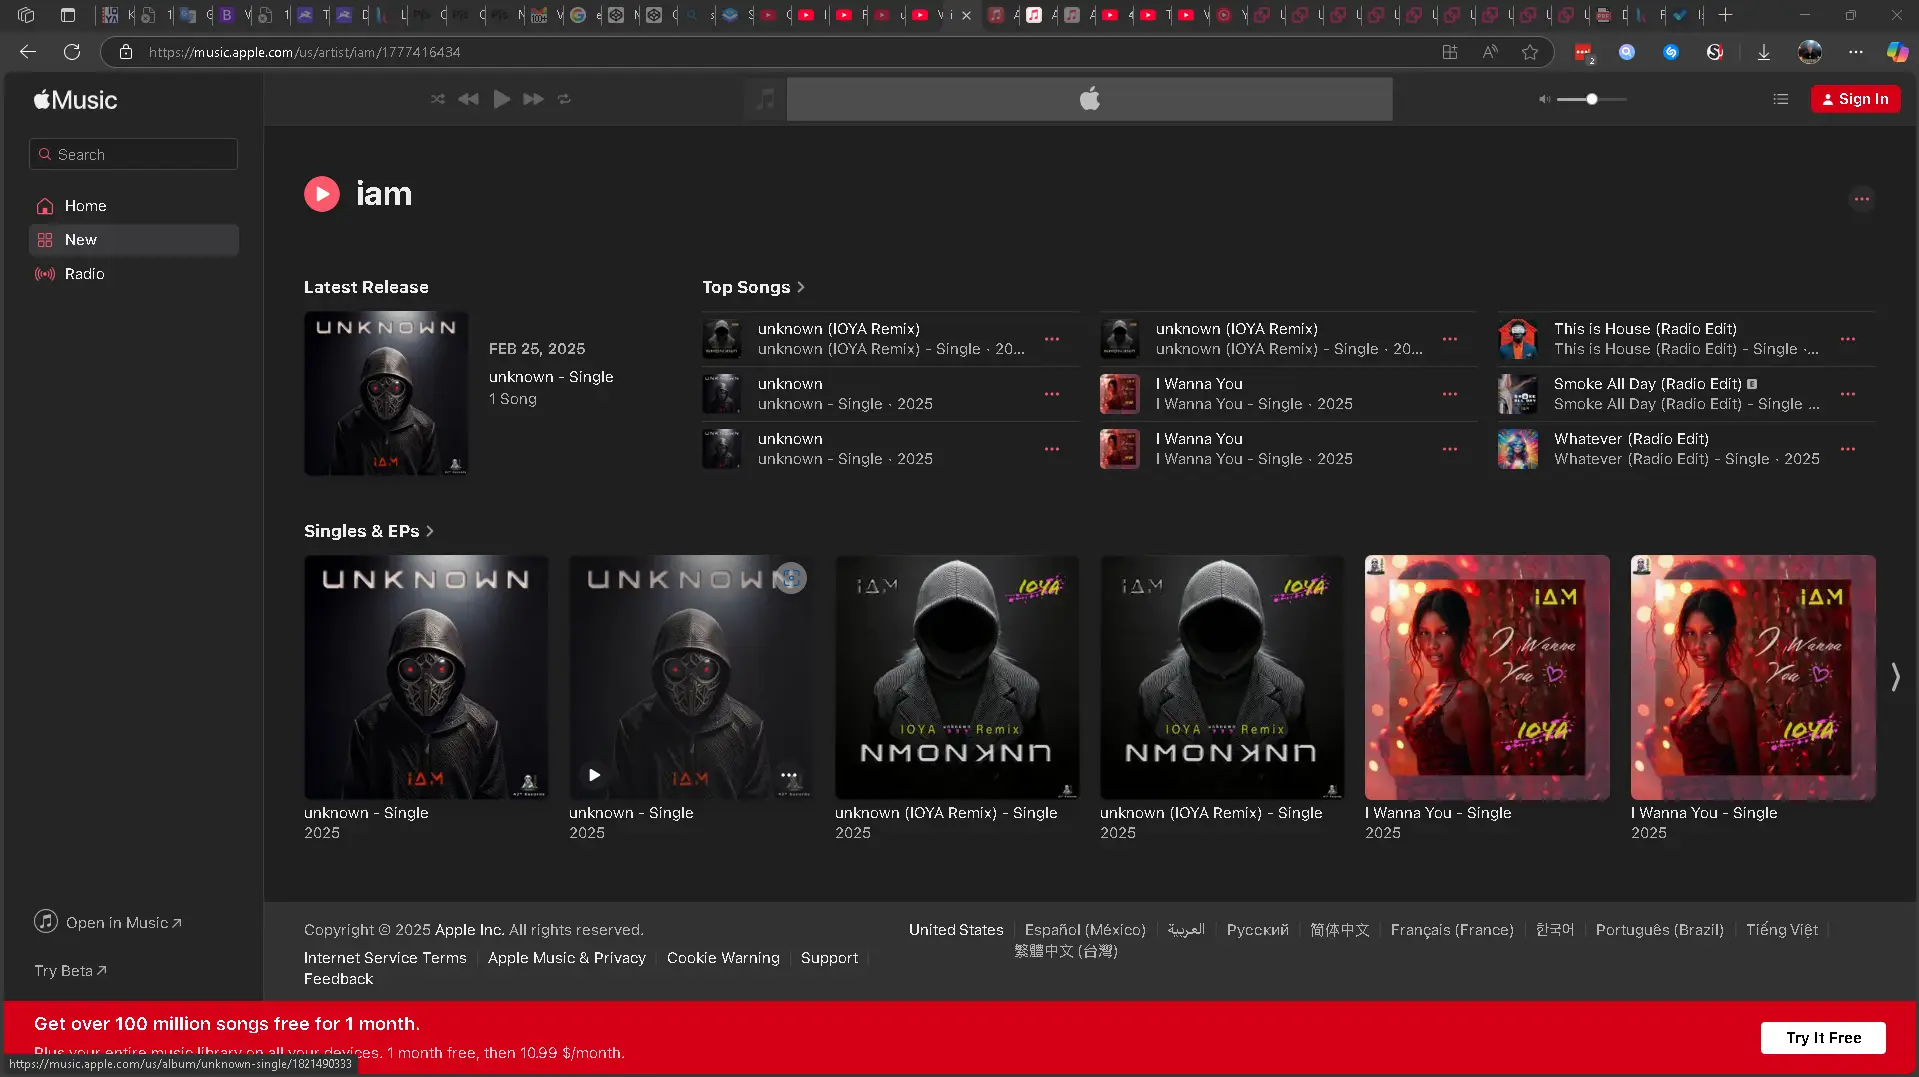Adjust the volume slider

(x=1591, y=99)
